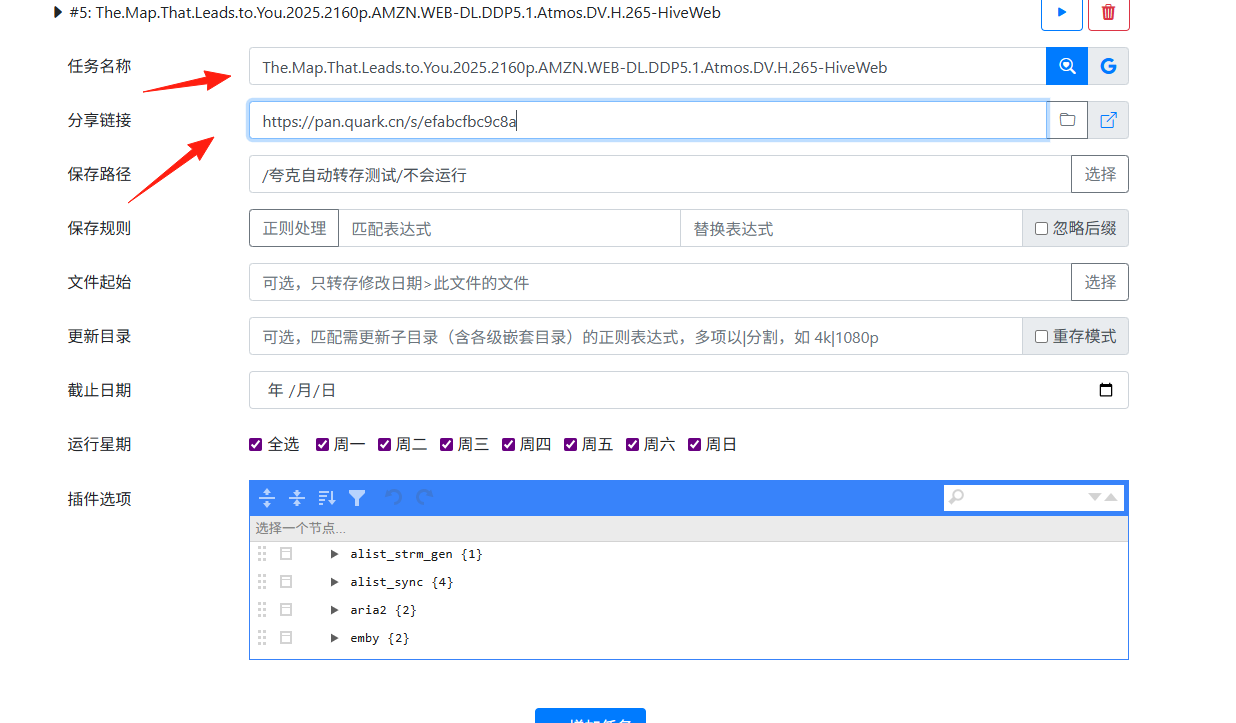Collapse the task #5 header triangle
Image resolution: width=1236 pixels, height=723 pixels.
coord(58,13)
